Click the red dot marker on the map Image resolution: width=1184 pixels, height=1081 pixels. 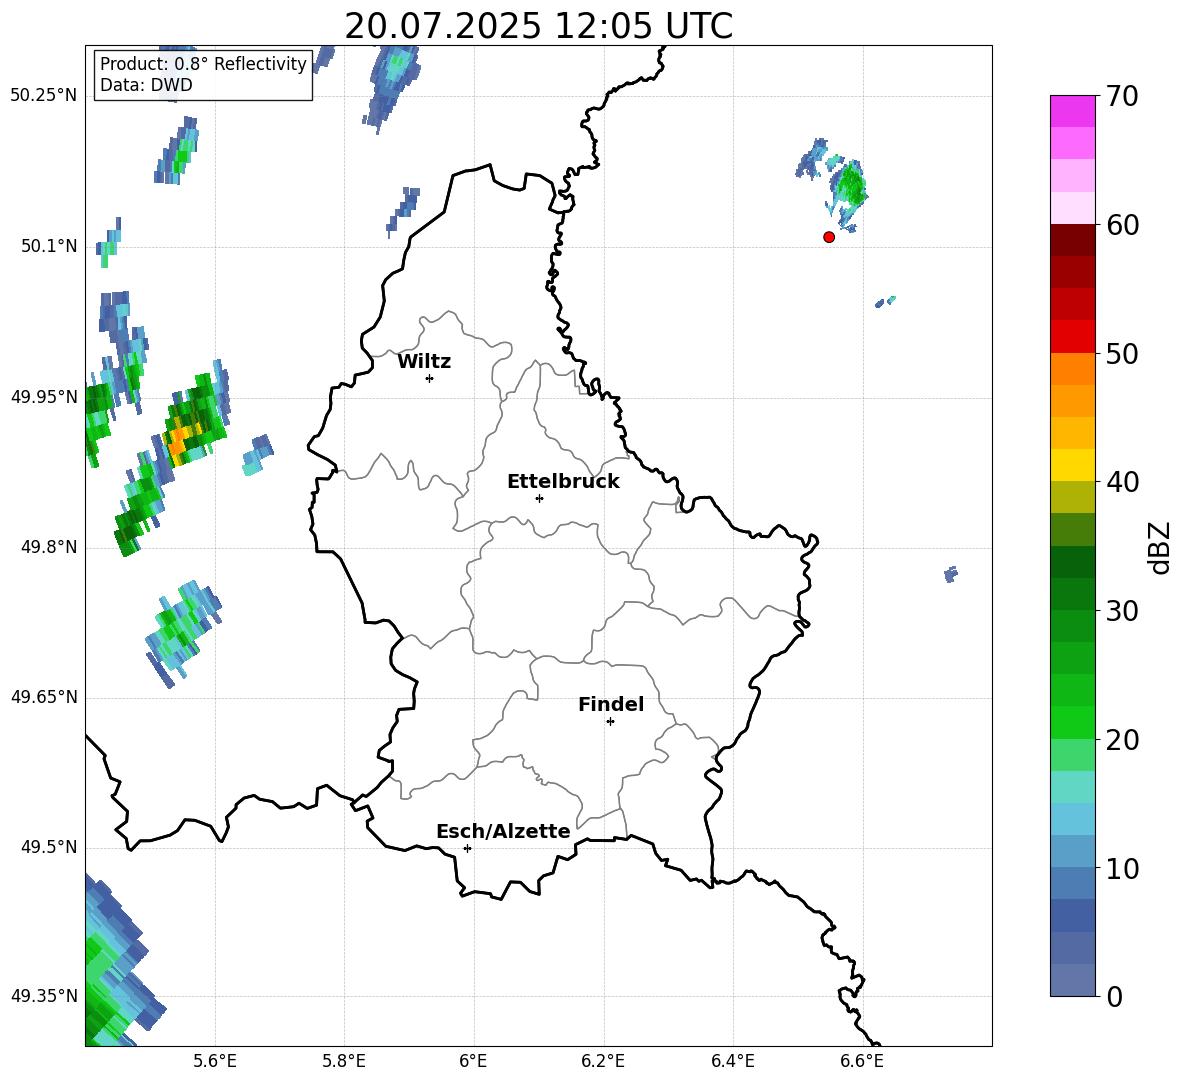click(829, 237)
